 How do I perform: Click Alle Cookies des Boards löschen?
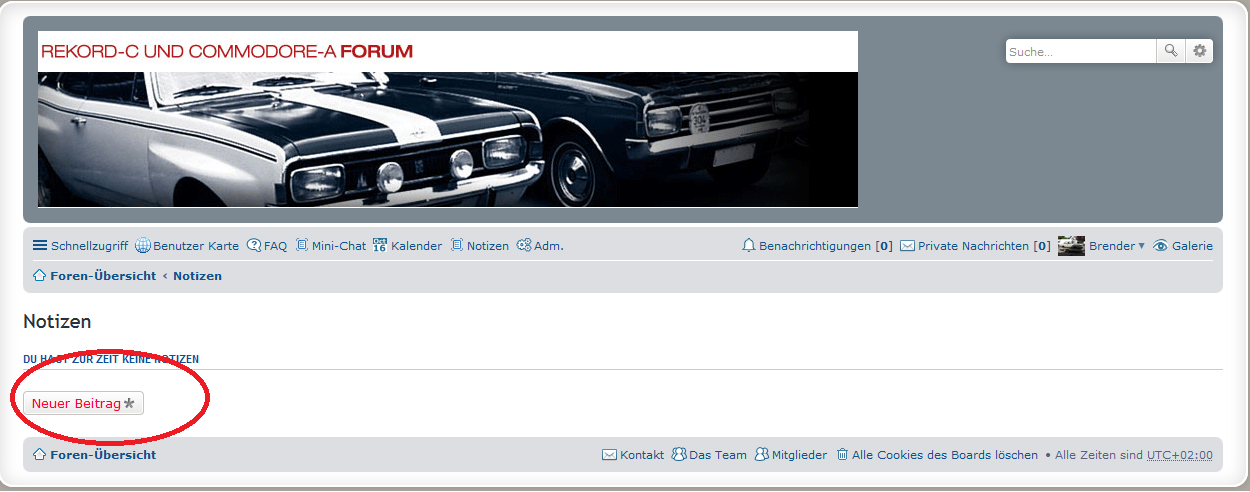coord(937,455)
